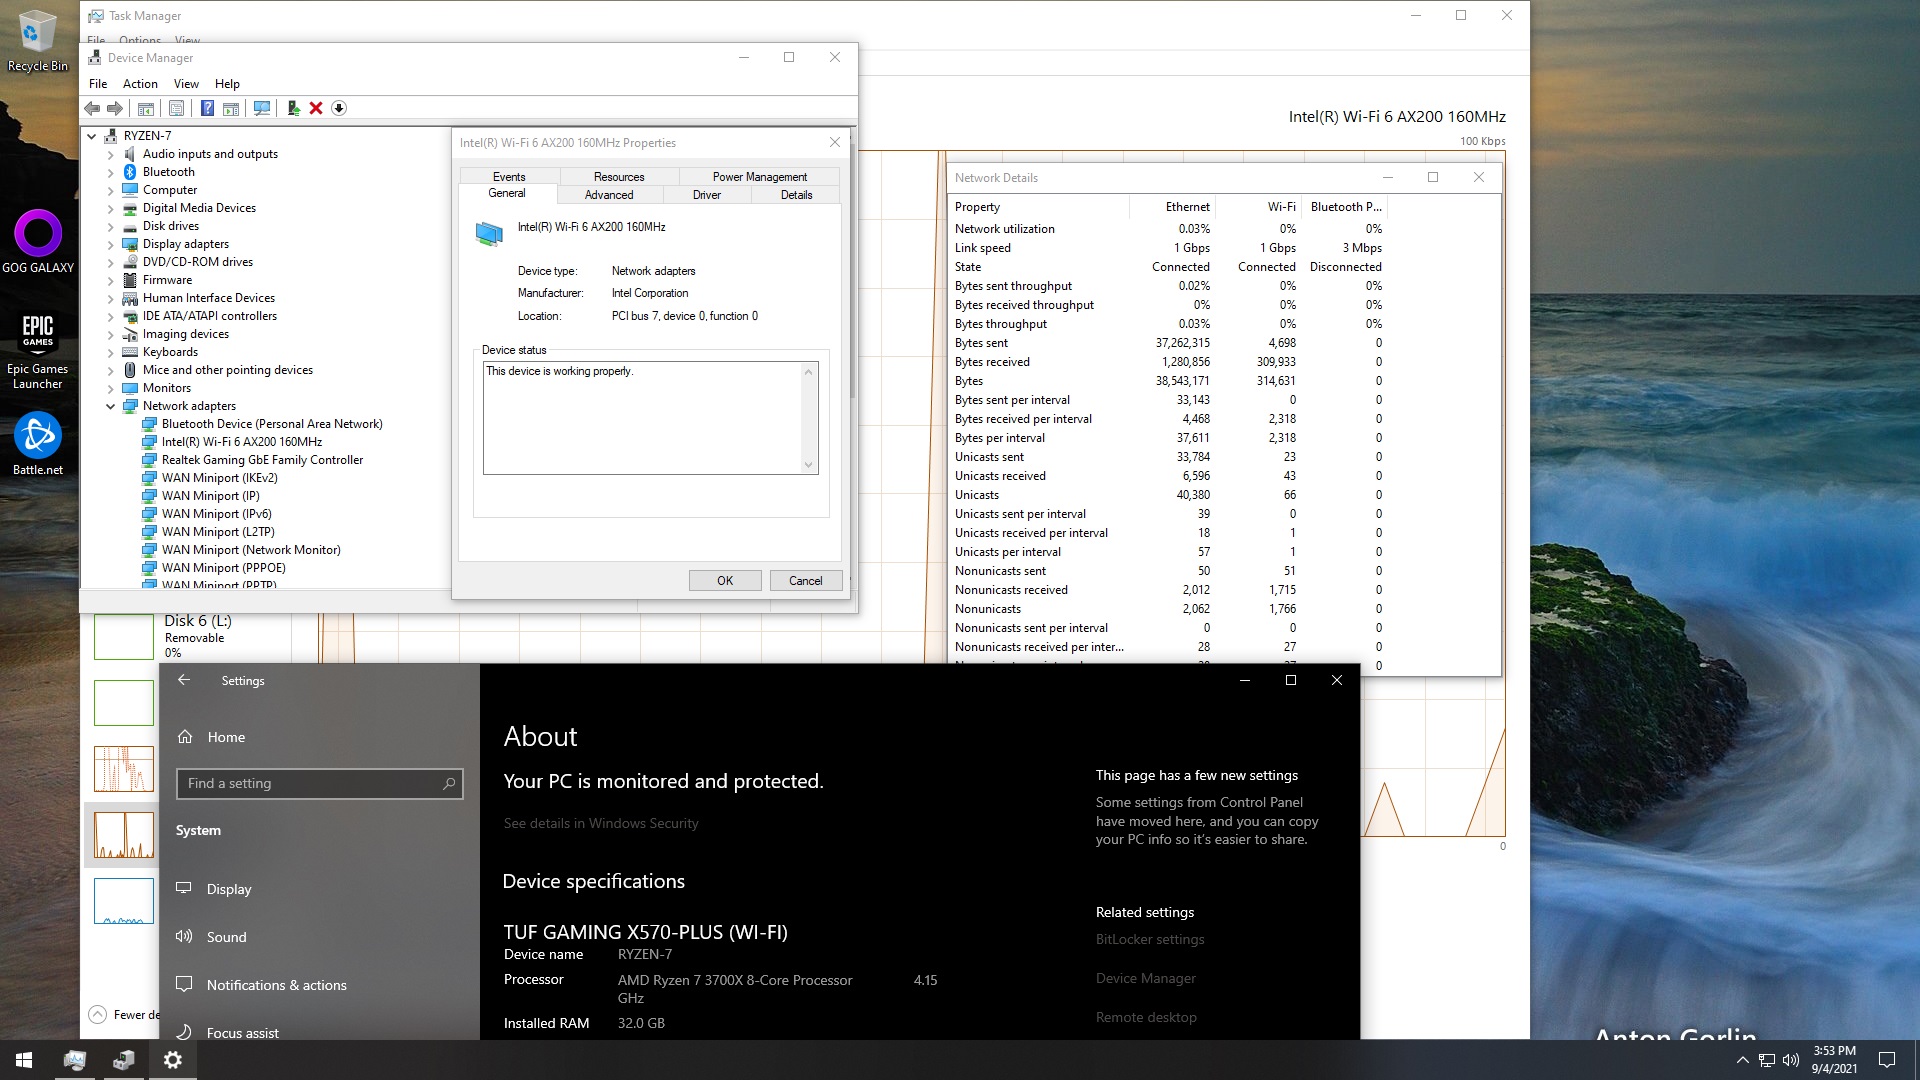Open Device Manager link in Related settings
This screenshot has height=1080, width=1920.
[x=1146, y=978]
